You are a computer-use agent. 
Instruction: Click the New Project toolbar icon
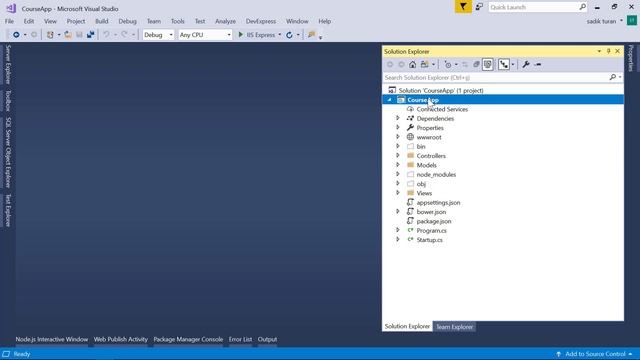pos(50,35)
